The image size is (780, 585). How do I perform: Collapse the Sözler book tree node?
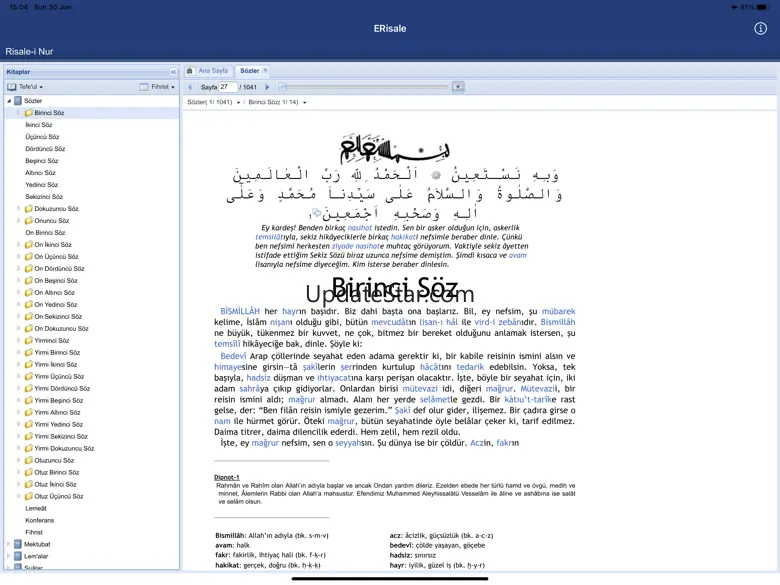pos(9,101)
